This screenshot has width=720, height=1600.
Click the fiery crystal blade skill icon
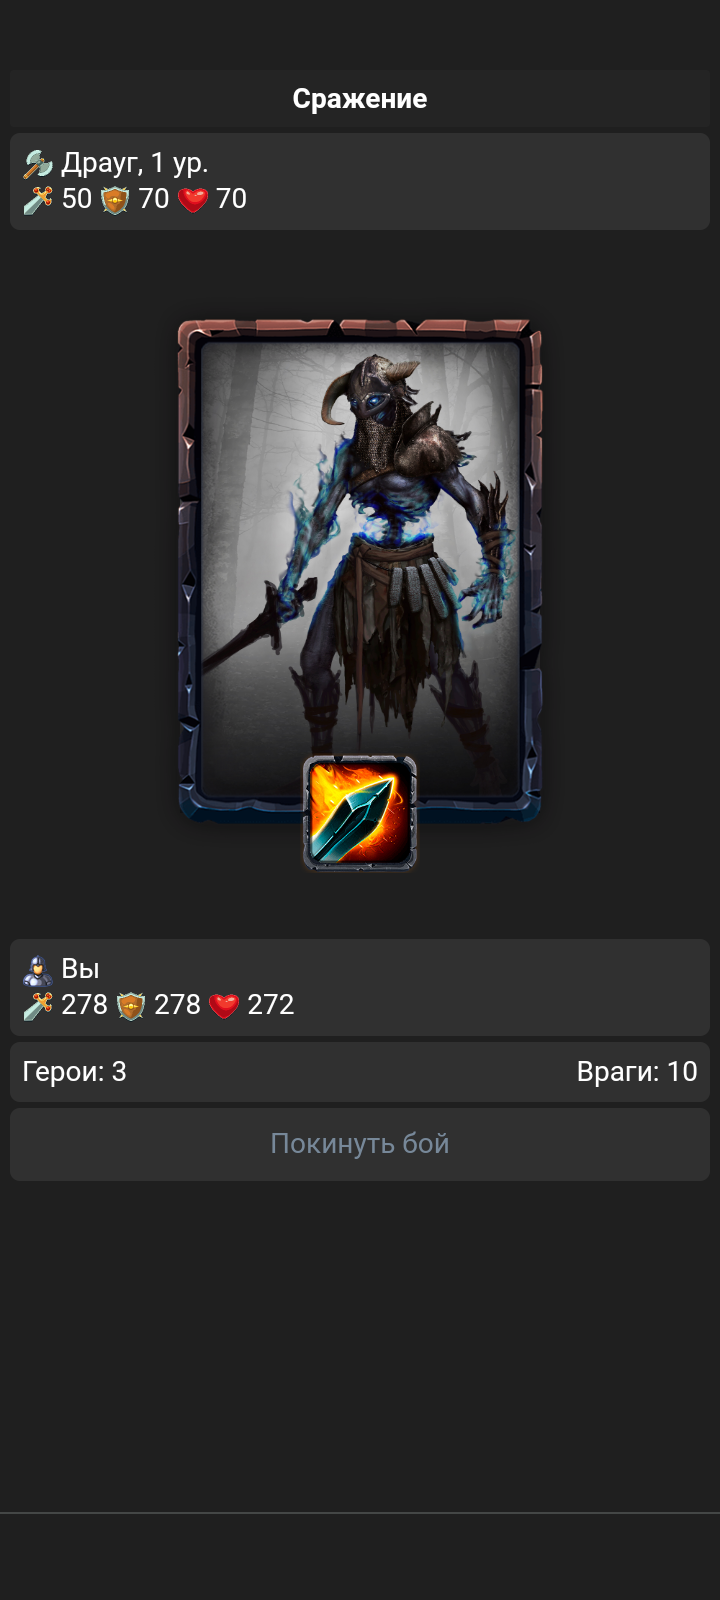(360, 812)
